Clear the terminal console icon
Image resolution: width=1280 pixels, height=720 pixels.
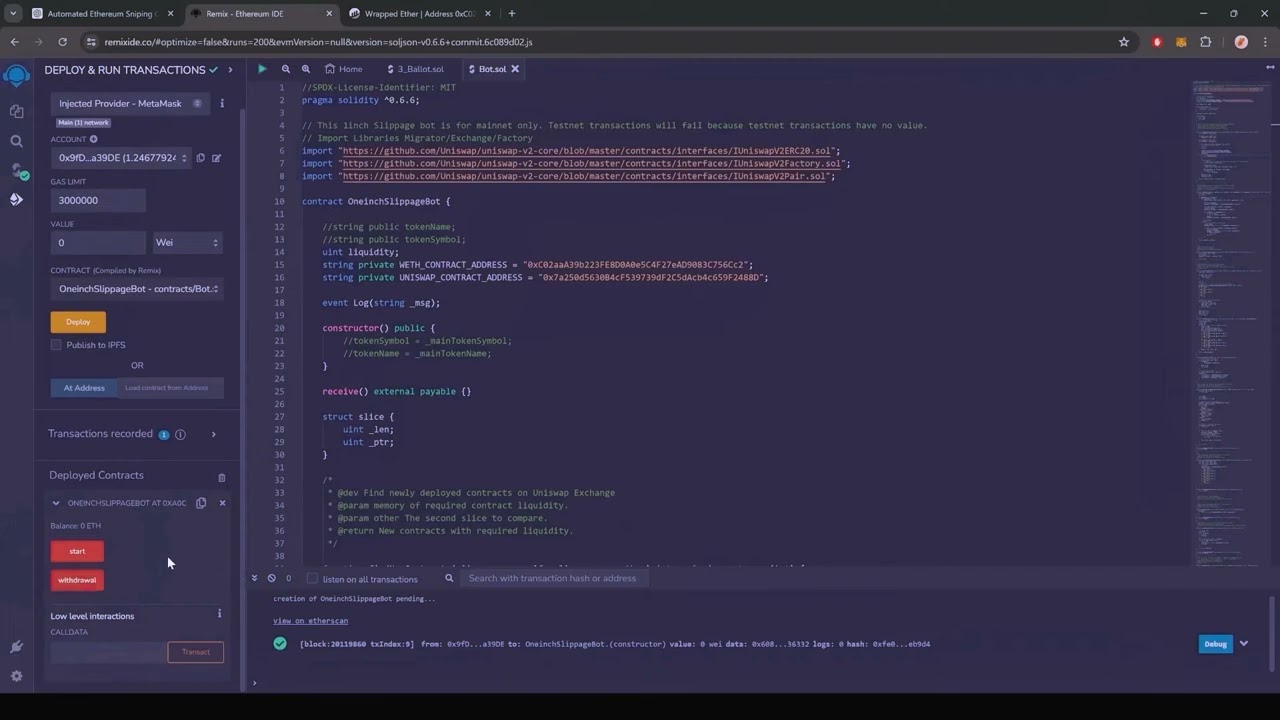tap(271, 578)
